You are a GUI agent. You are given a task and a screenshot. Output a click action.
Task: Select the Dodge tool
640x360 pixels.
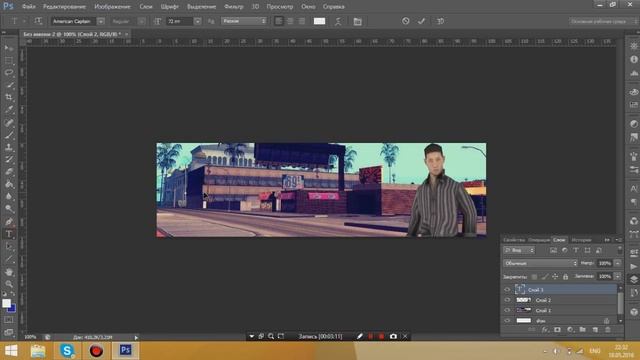[9, 209]
